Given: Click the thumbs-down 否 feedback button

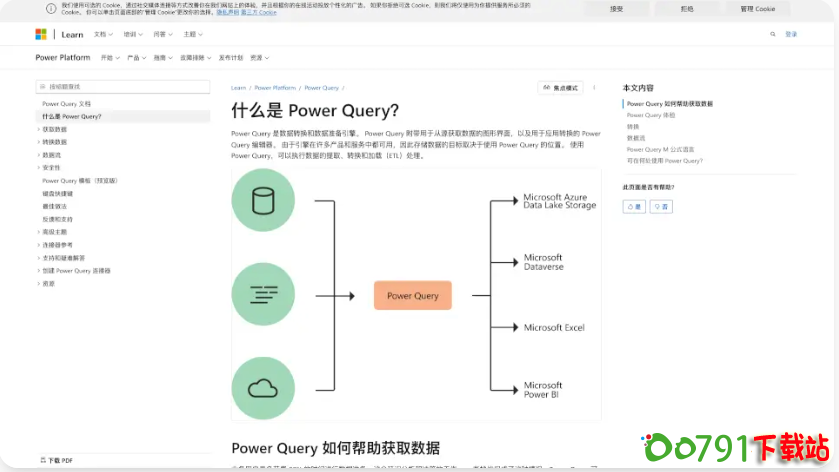Looking at the screenshot, I should coord(661,206).
